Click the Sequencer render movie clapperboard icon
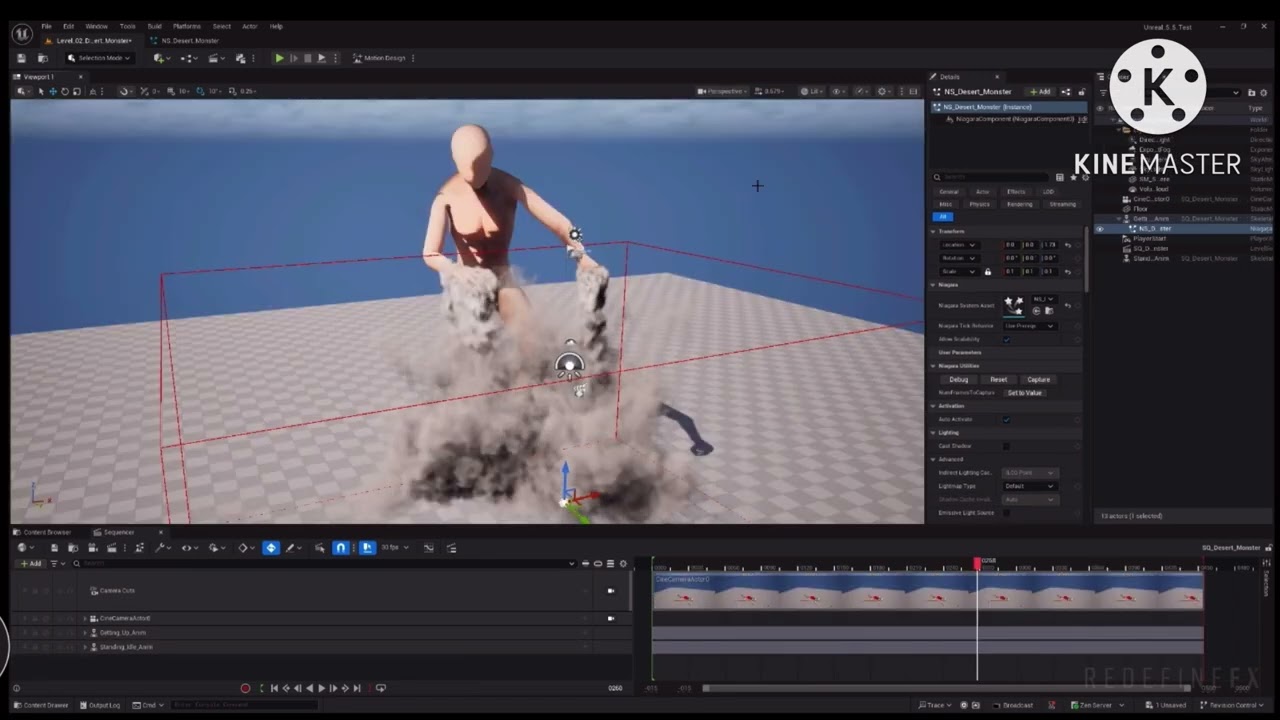 click(111, 548)
